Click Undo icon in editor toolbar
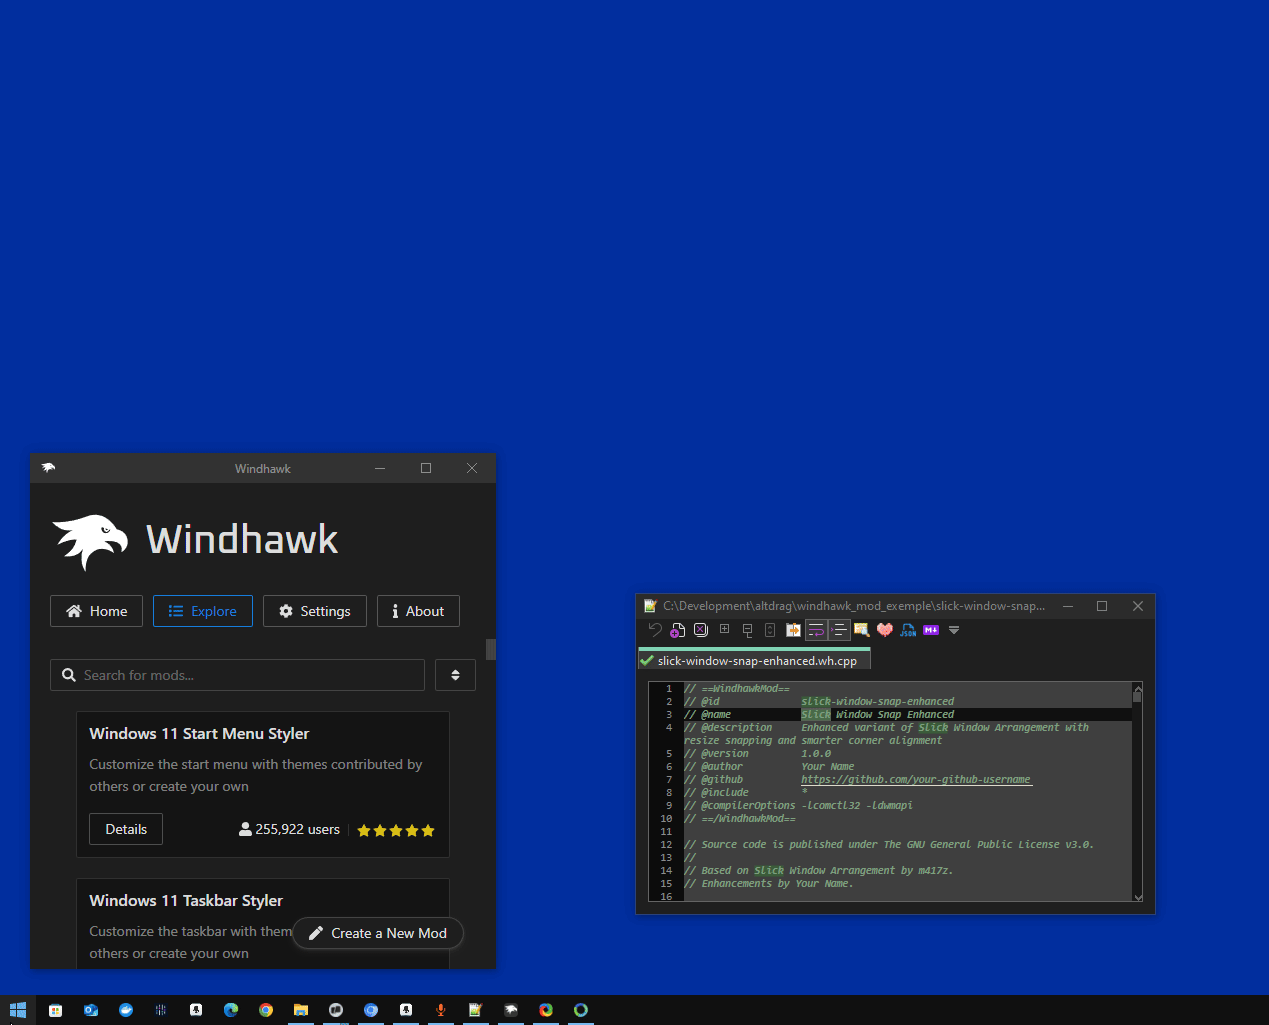The image size is (1269, 1025). point(655,630)
